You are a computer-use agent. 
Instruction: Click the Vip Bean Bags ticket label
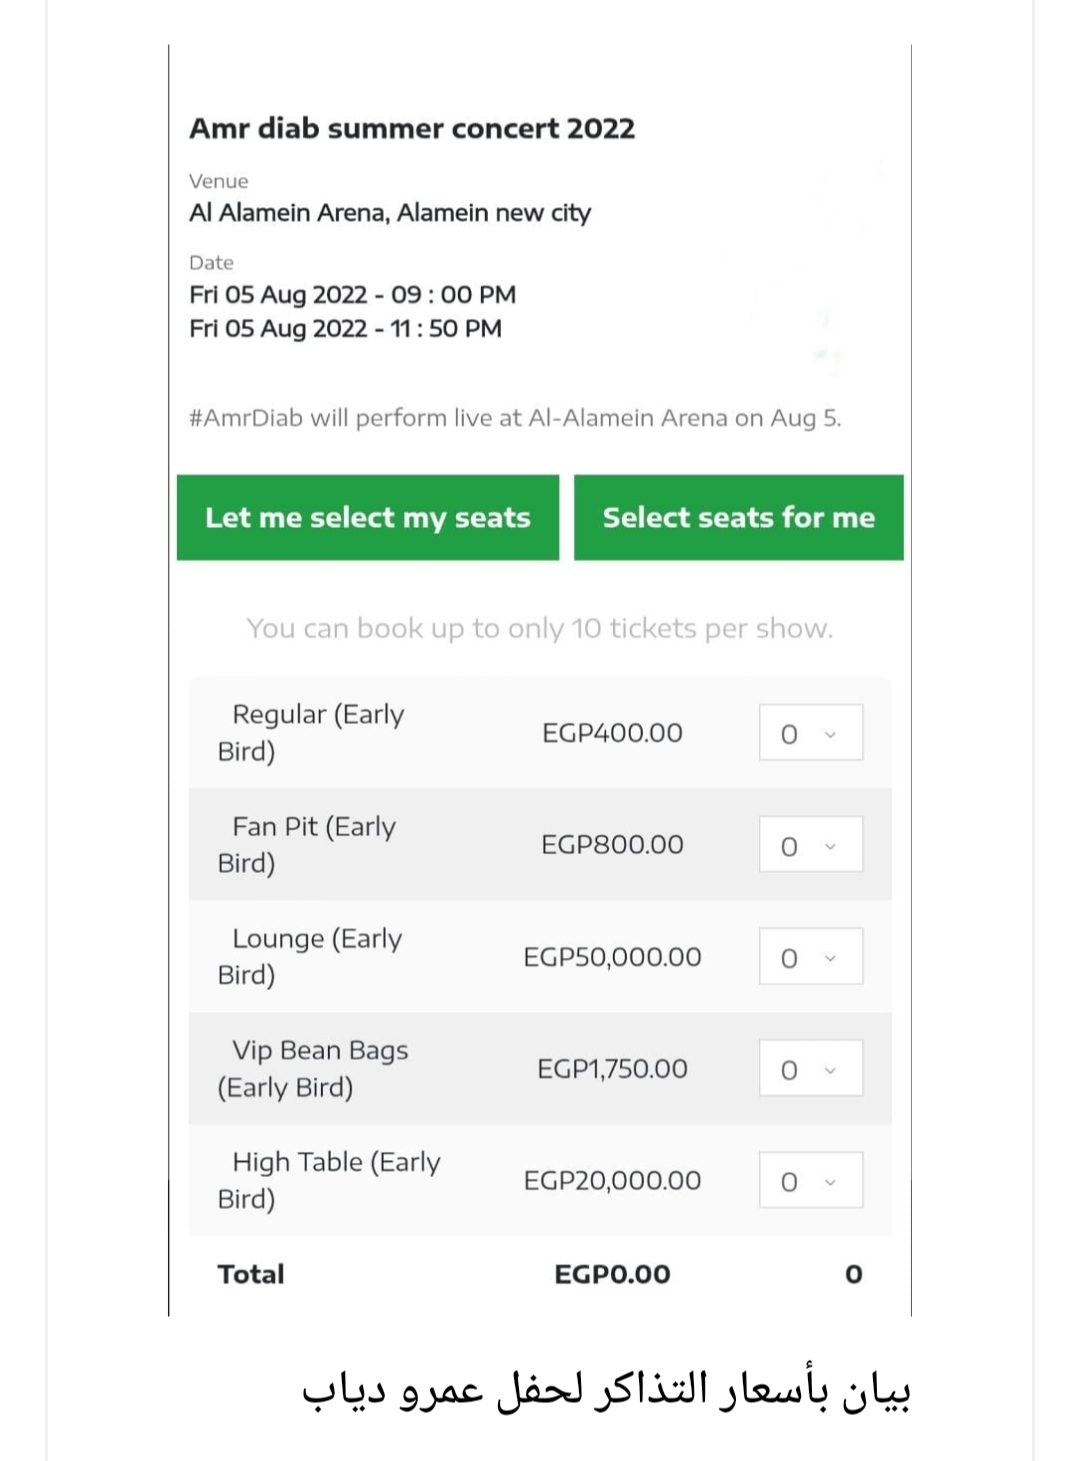[x=314, y=1069]
